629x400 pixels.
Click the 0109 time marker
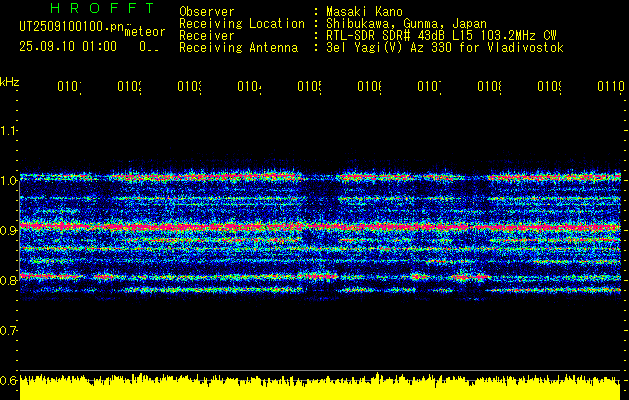tap(550, 86)
